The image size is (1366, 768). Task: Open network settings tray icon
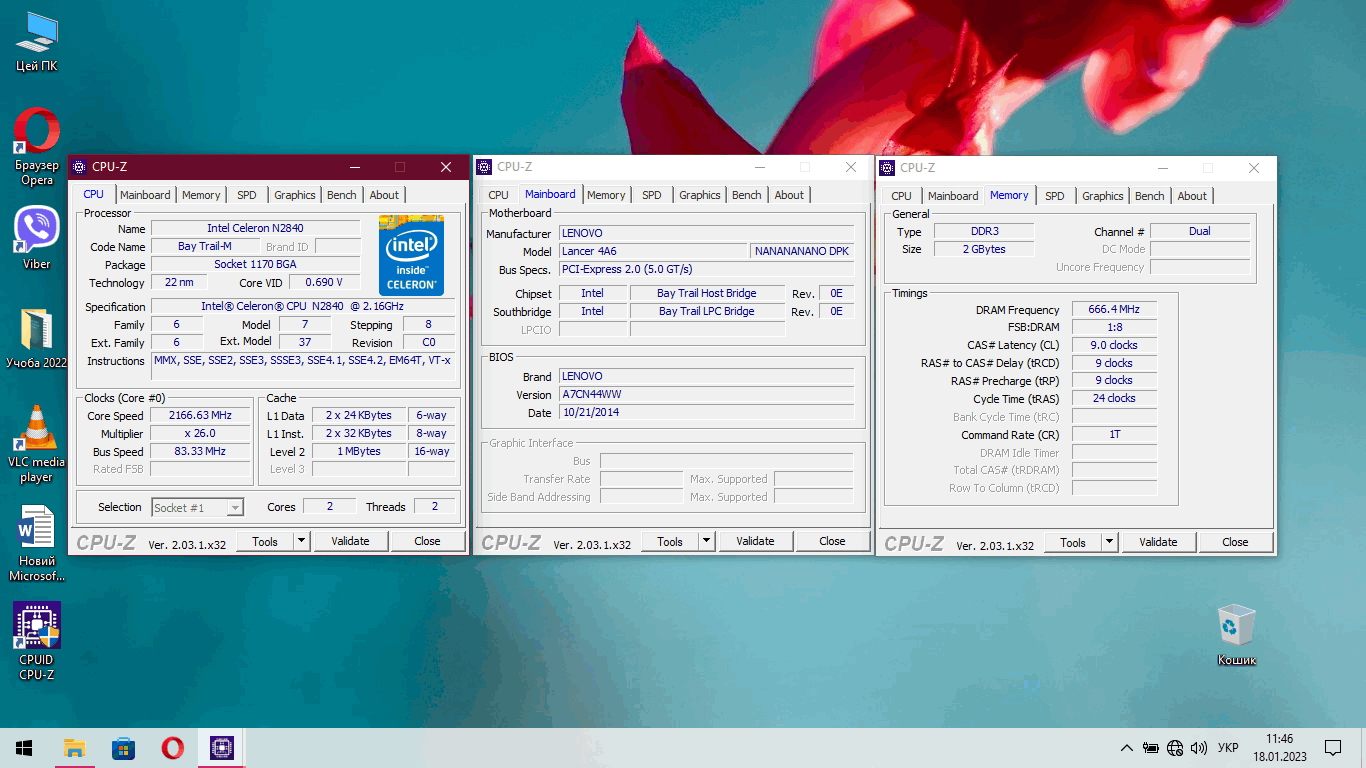coord(1175,748)
